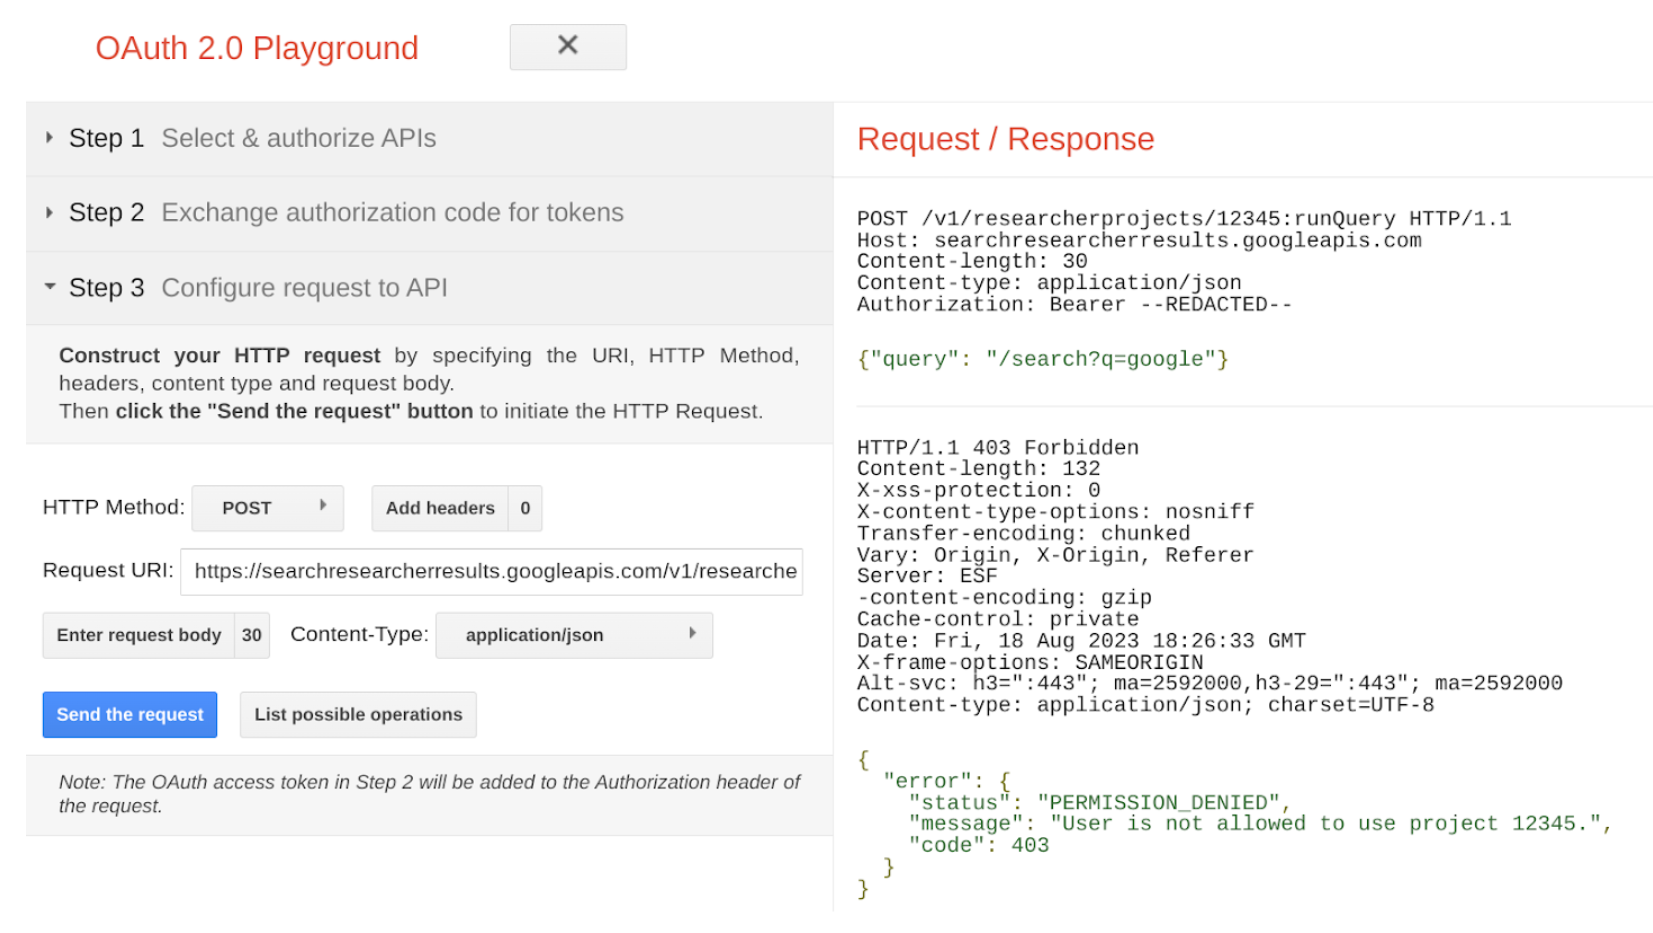
Task: Click the Authorization: Bearer --REDACTED-- line
Action: coord(1074,305)
